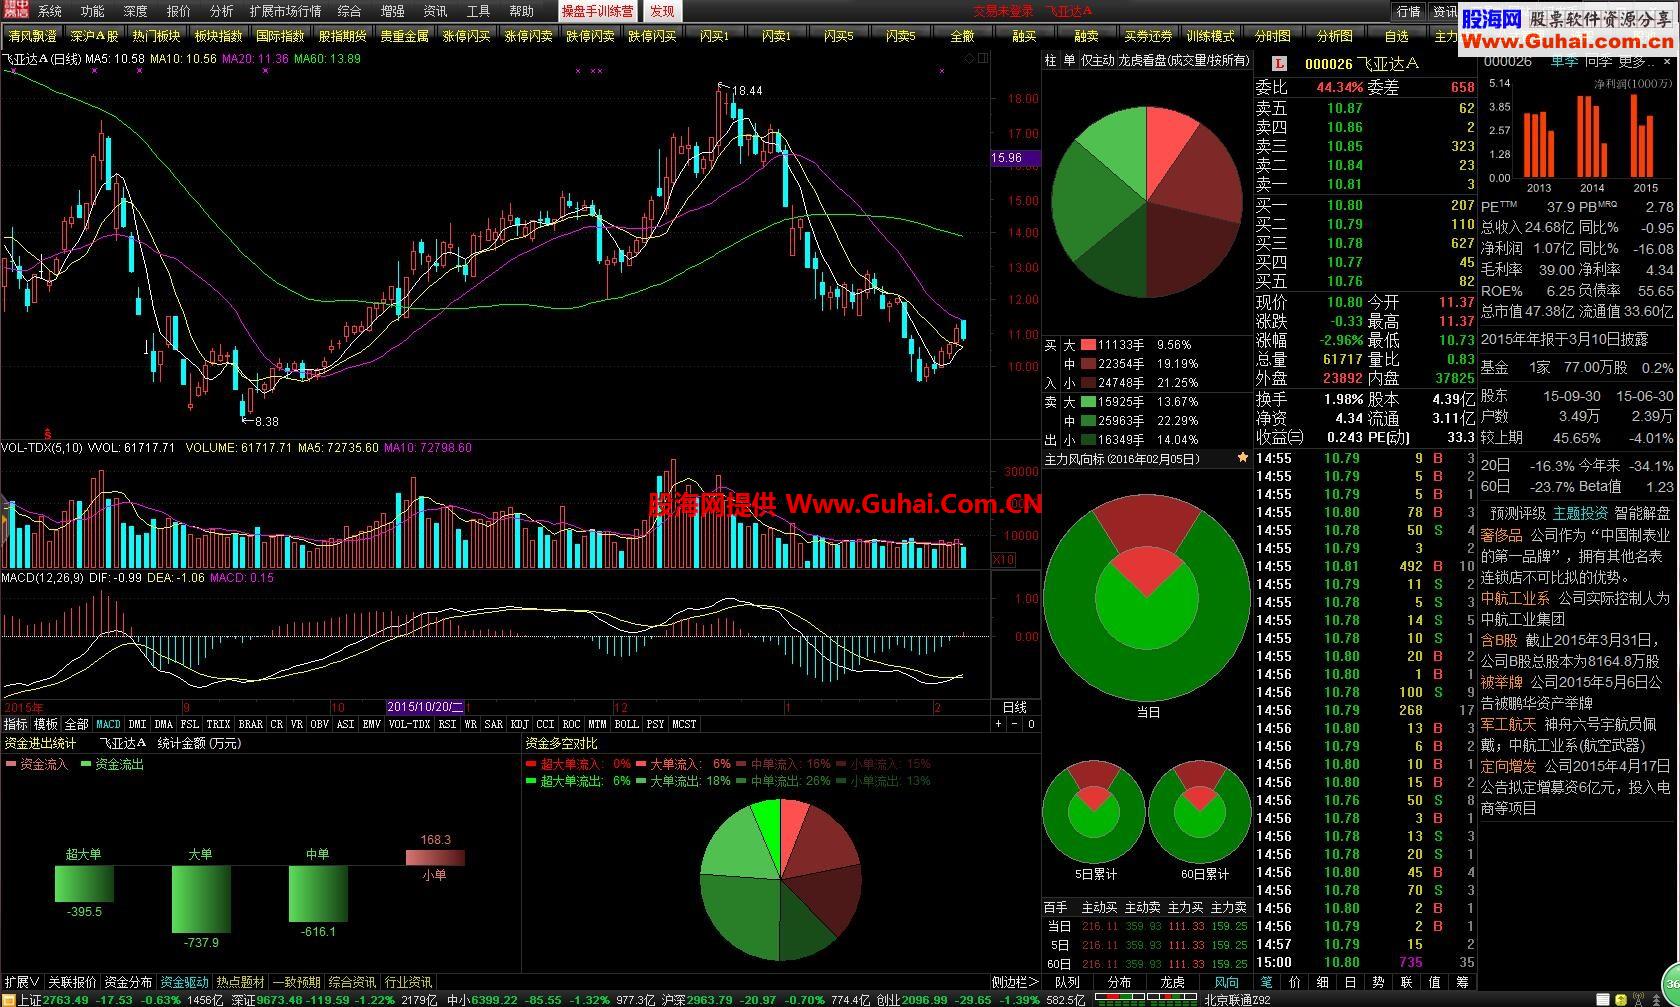Click the 涨停闪买 toolbar button
Image resolution: width=1680 pixels, height=1007 pixels.
(x=466, y=36)
